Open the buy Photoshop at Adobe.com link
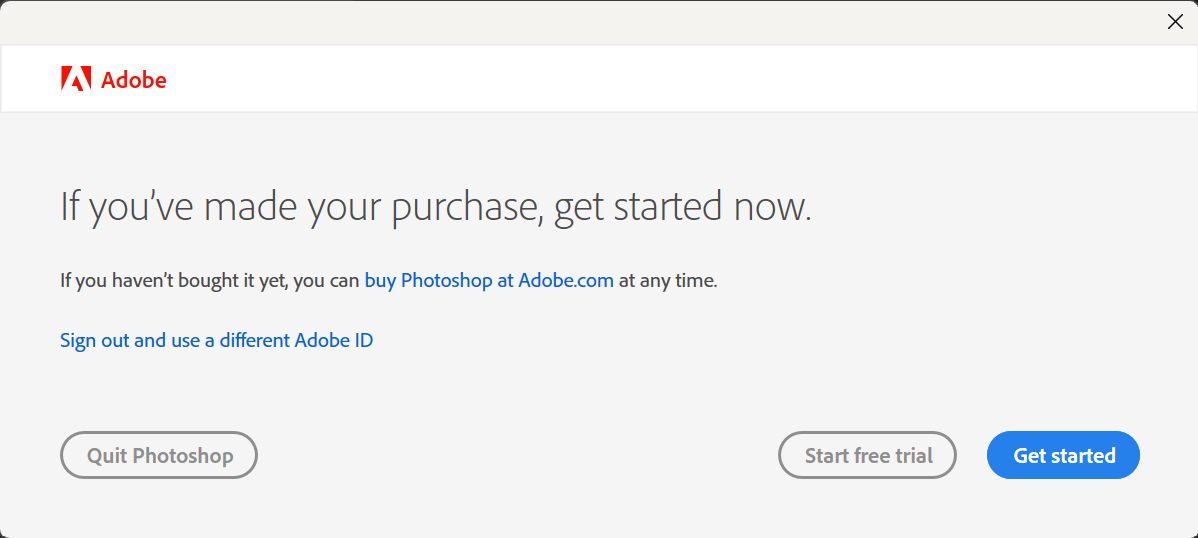This screenshot has width=1198, height=538. [489, 281]
